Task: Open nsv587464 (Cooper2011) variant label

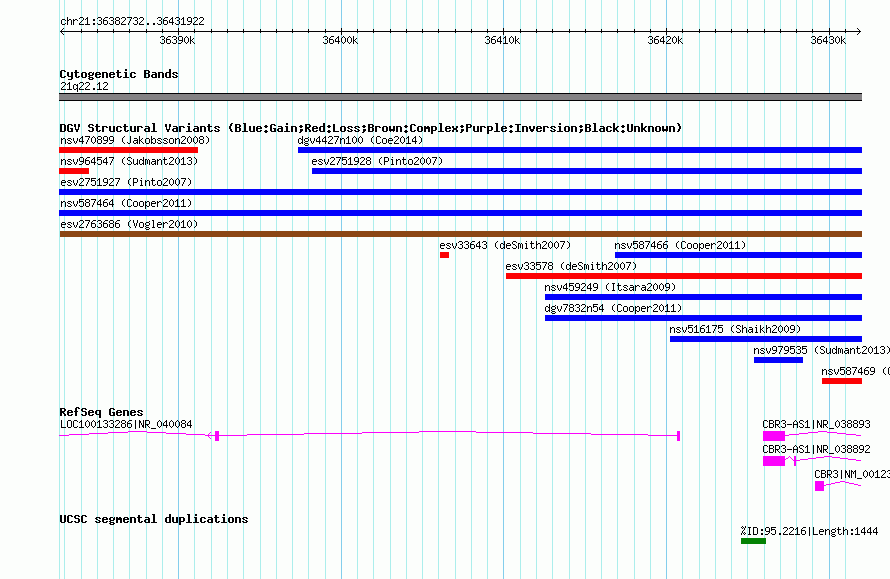Action: click(126, 203)
